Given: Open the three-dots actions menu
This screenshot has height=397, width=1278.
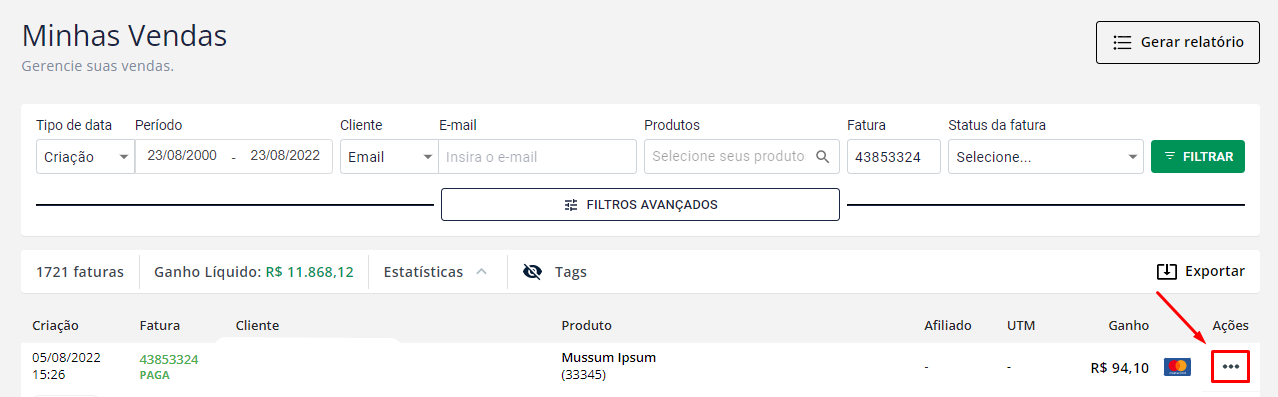Looking at the screenshot, I should (1230, 367).
